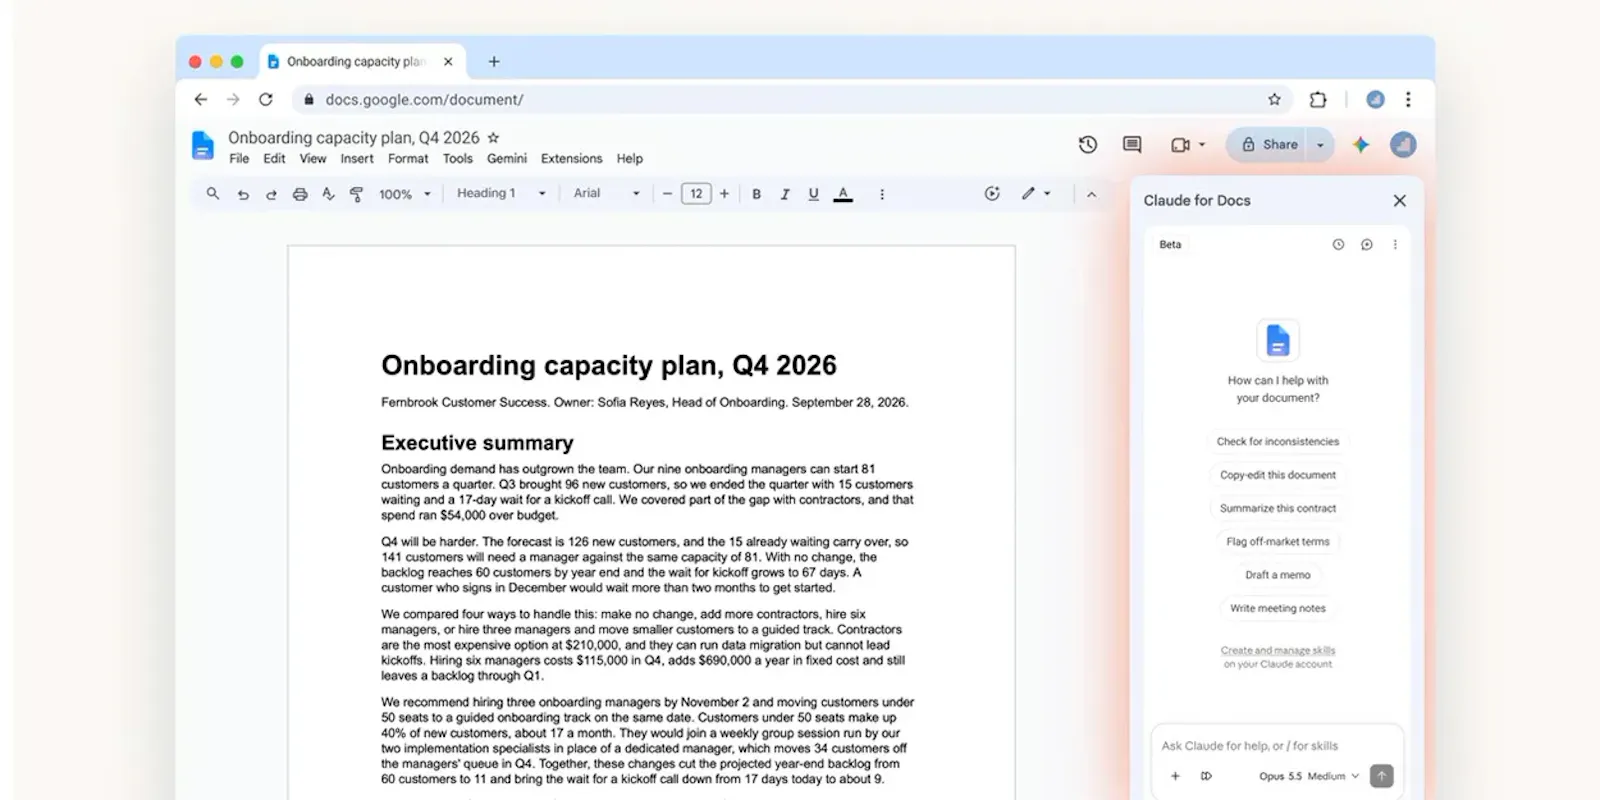The width and height of the screenshot is (1600, 800).
Task: Follow the Create and manage skills link
Action: click(x=1278, y=650)
